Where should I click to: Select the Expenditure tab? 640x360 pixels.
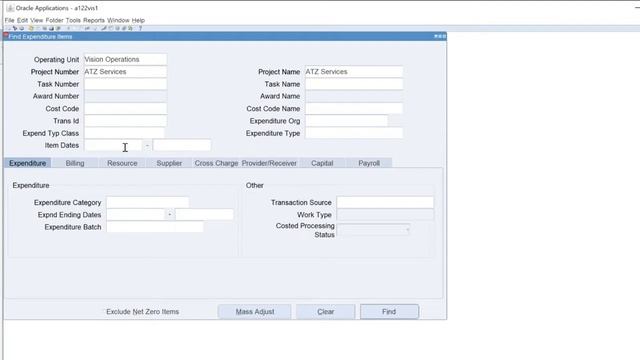[28, 163]
